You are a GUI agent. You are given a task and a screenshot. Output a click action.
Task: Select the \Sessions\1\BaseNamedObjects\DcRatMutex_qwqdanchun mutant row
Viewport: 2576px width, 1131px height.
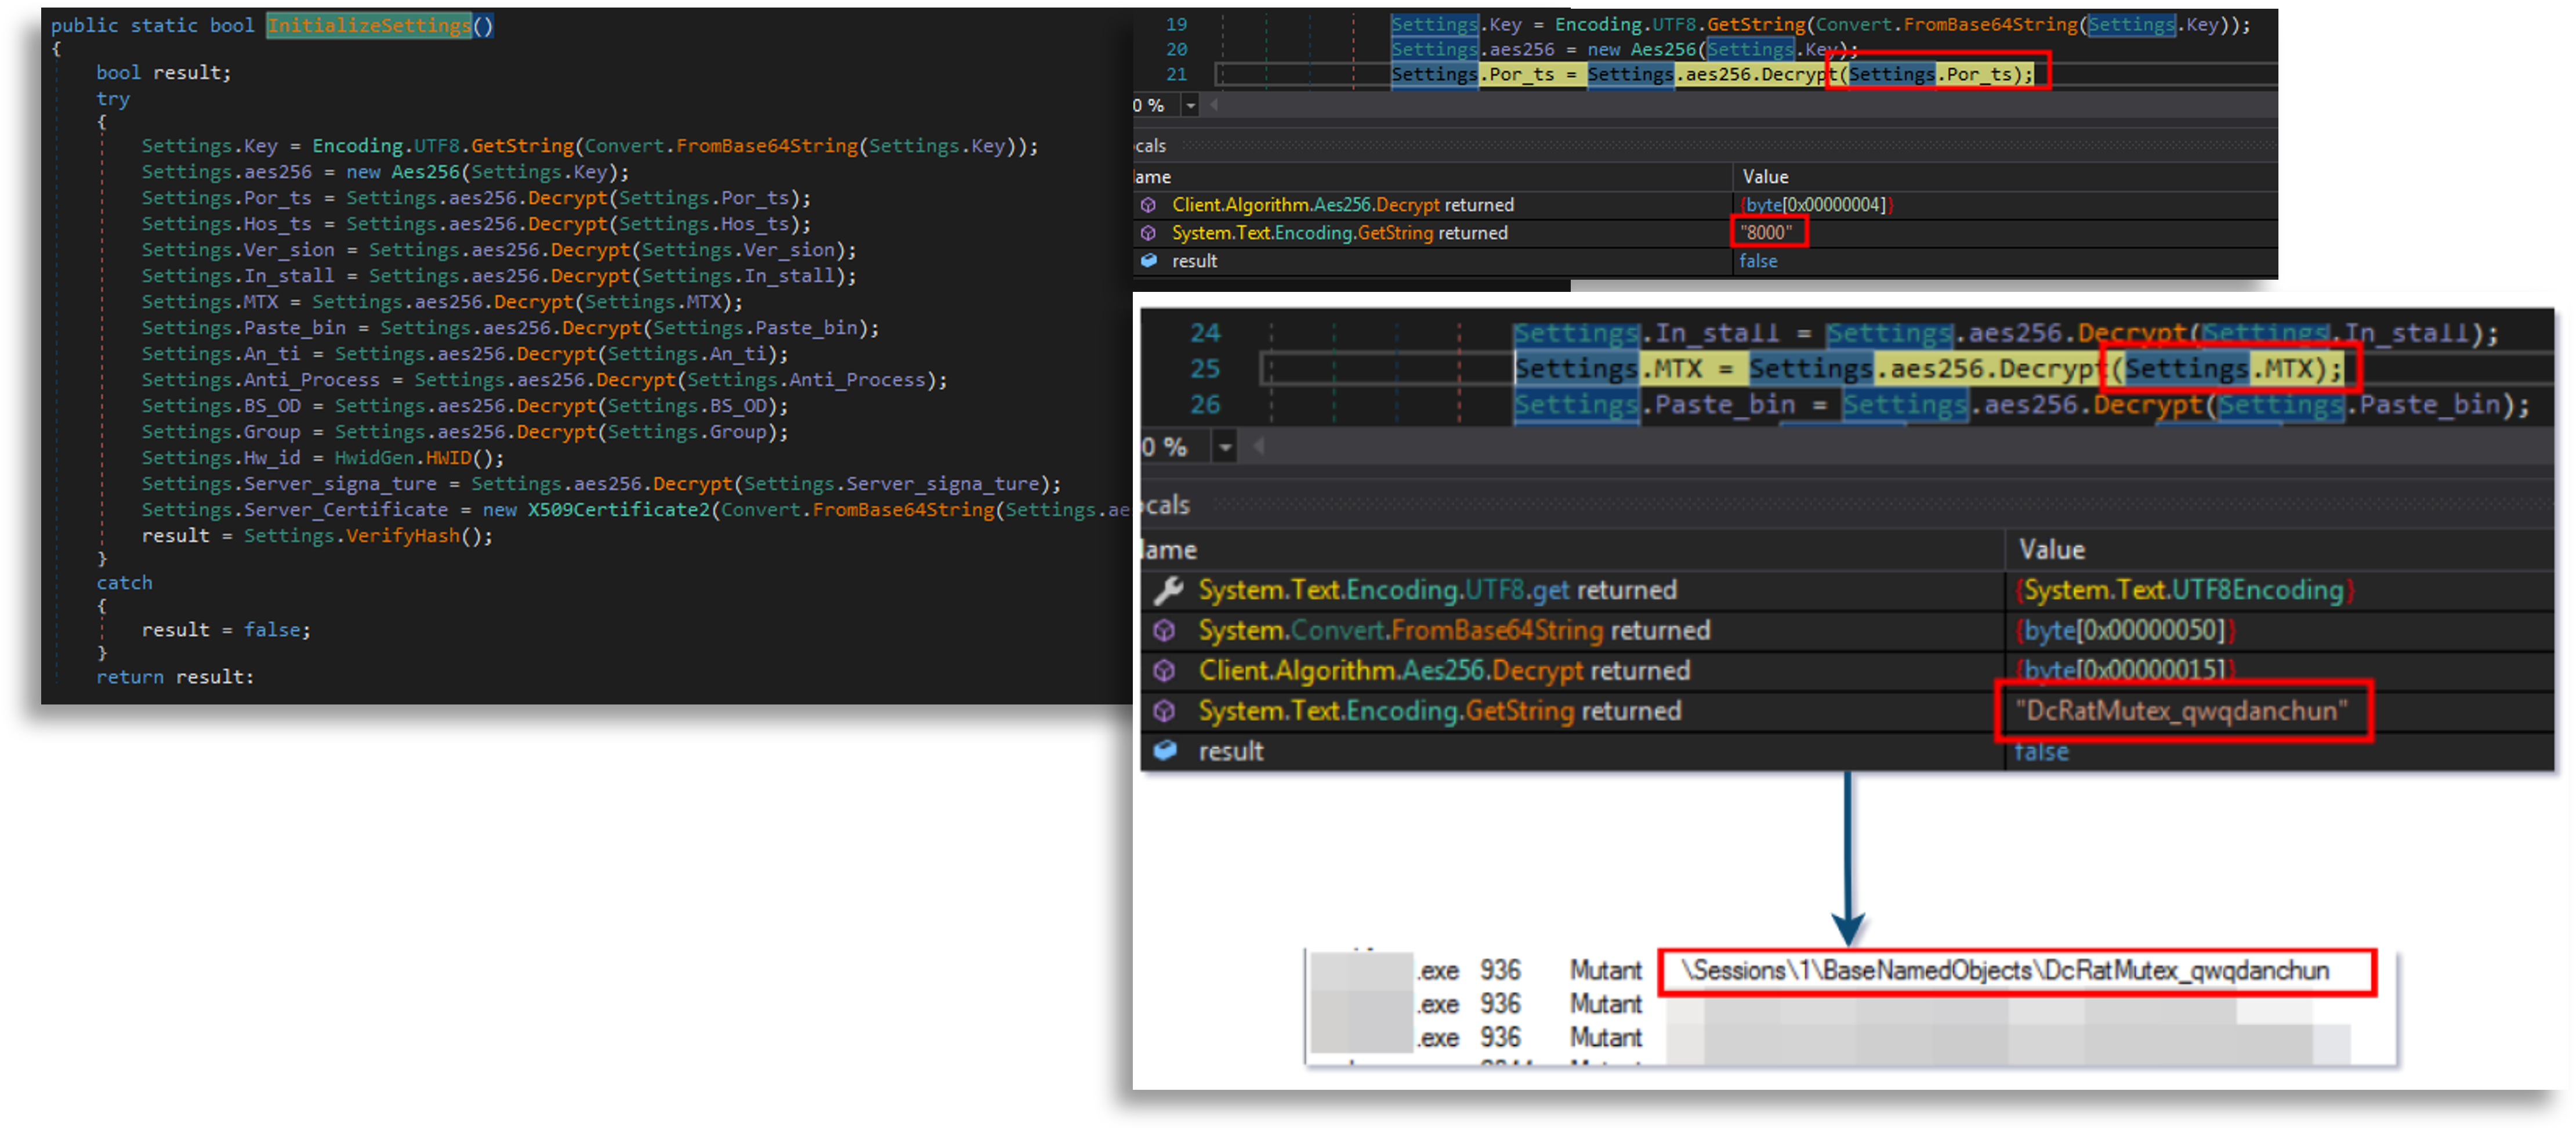[2004, 971]
